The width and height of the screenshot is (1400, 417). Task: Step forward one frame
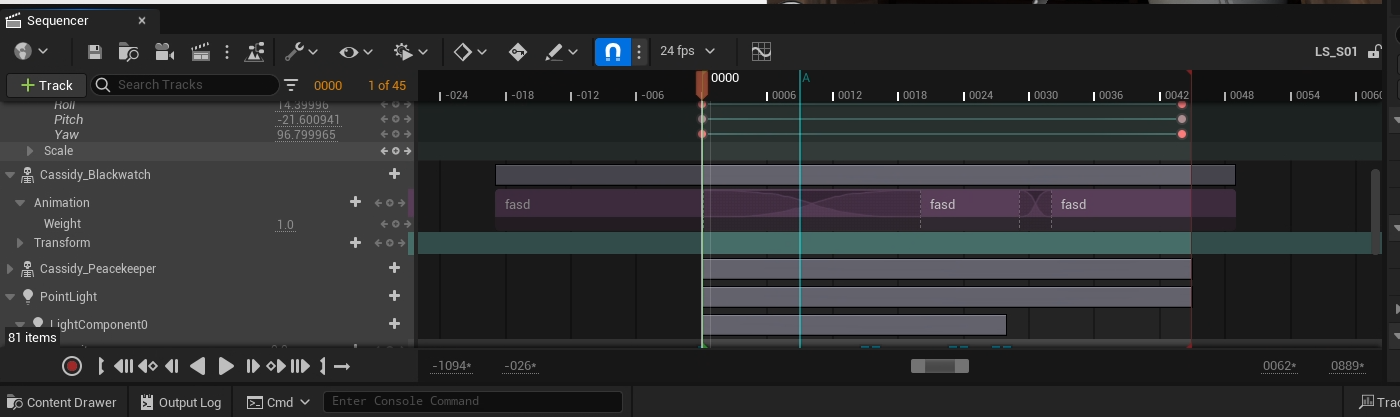coord(253,366)
